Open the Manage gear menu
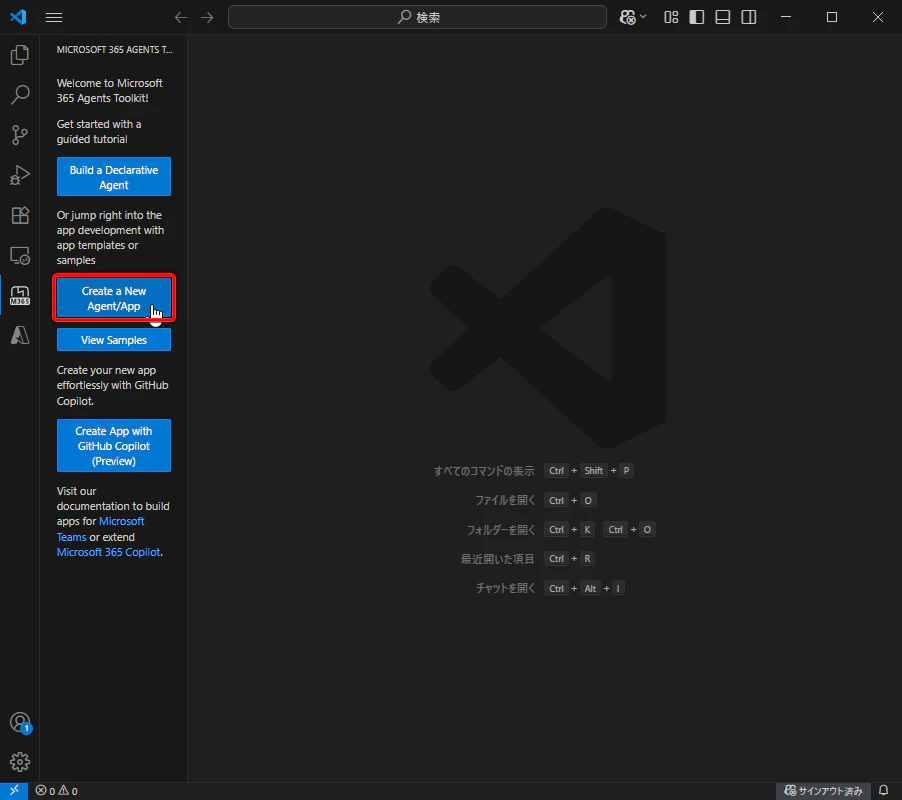This screenshot has width=902, height=800. 20,762
